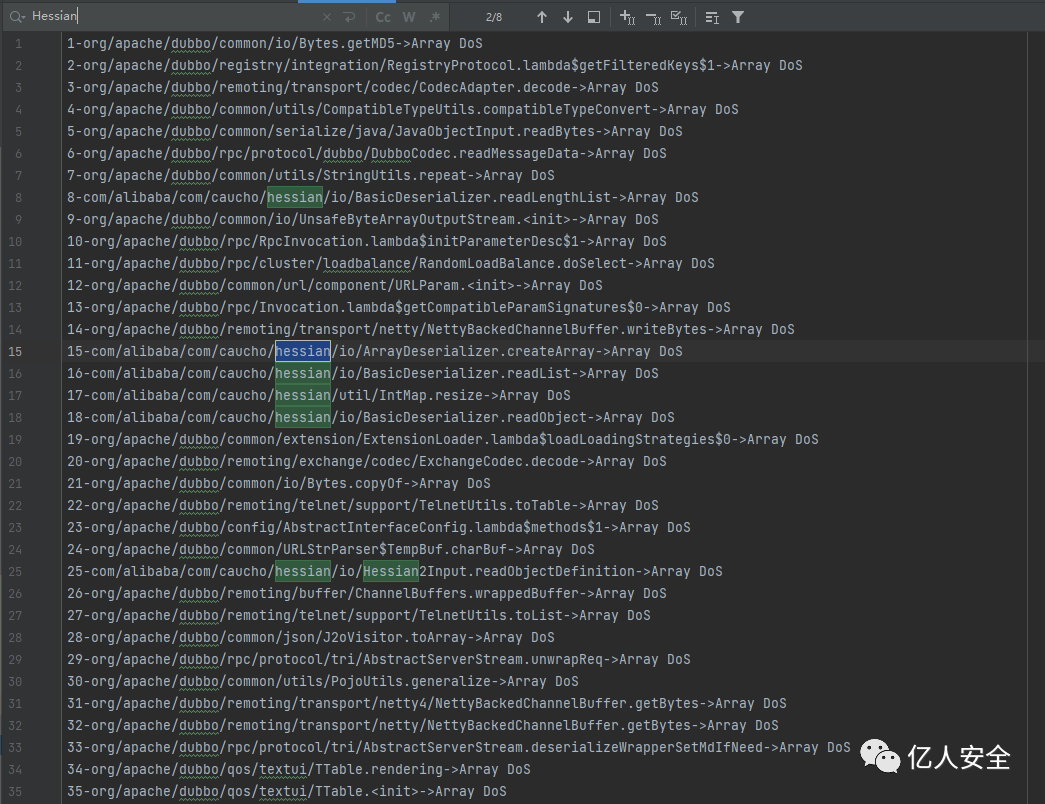Screen dimensions: 1045x804
Task: Open search results in Find window
Action: click(594, 17)
